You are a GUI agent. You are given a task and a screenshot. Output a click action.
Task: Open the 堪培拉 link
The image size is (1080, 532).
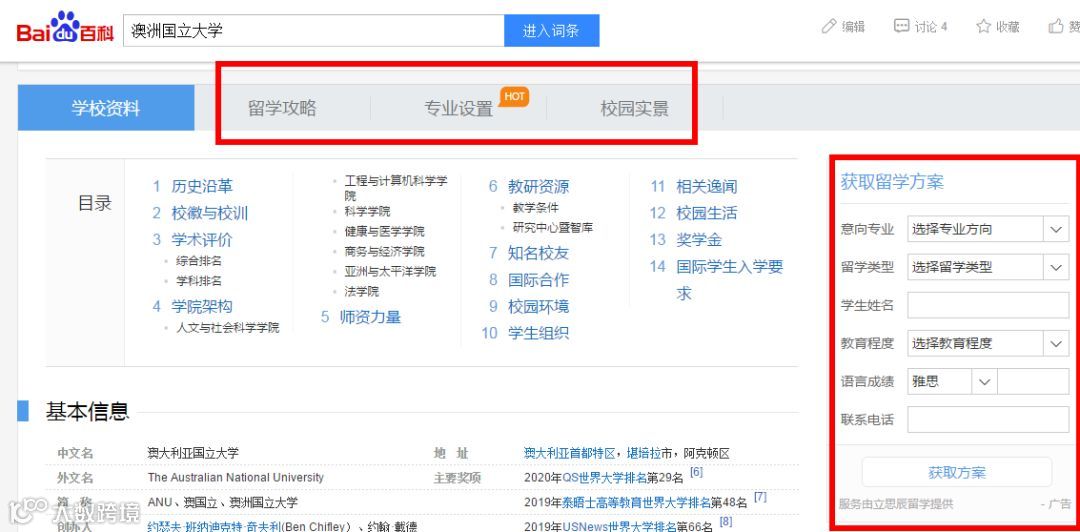(x=643, y=453)
